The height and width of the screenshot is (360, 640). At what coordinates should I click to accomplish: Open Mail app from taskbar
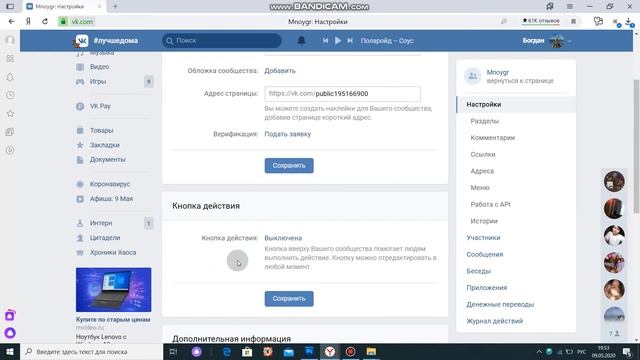point(289,351)
